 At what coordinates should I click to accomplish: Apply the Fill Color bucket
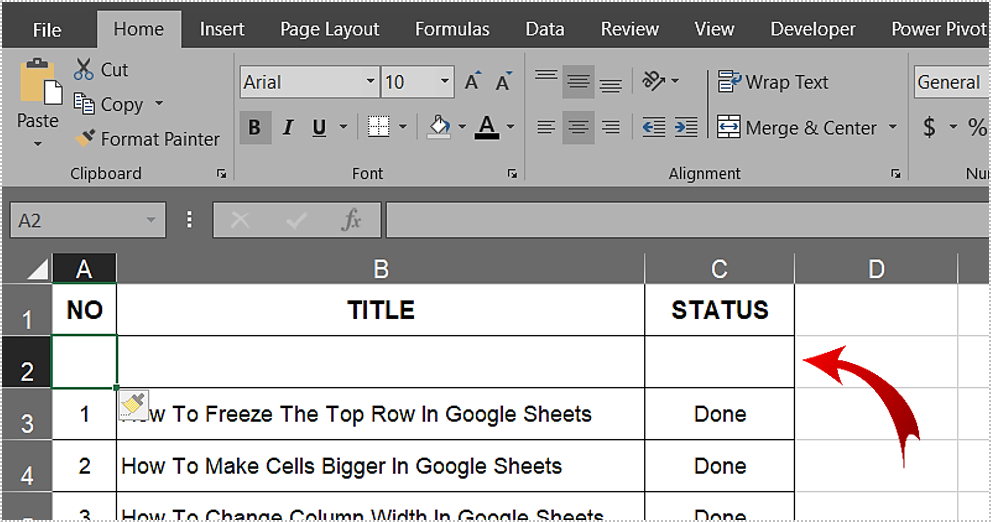(x=439, y=126)
